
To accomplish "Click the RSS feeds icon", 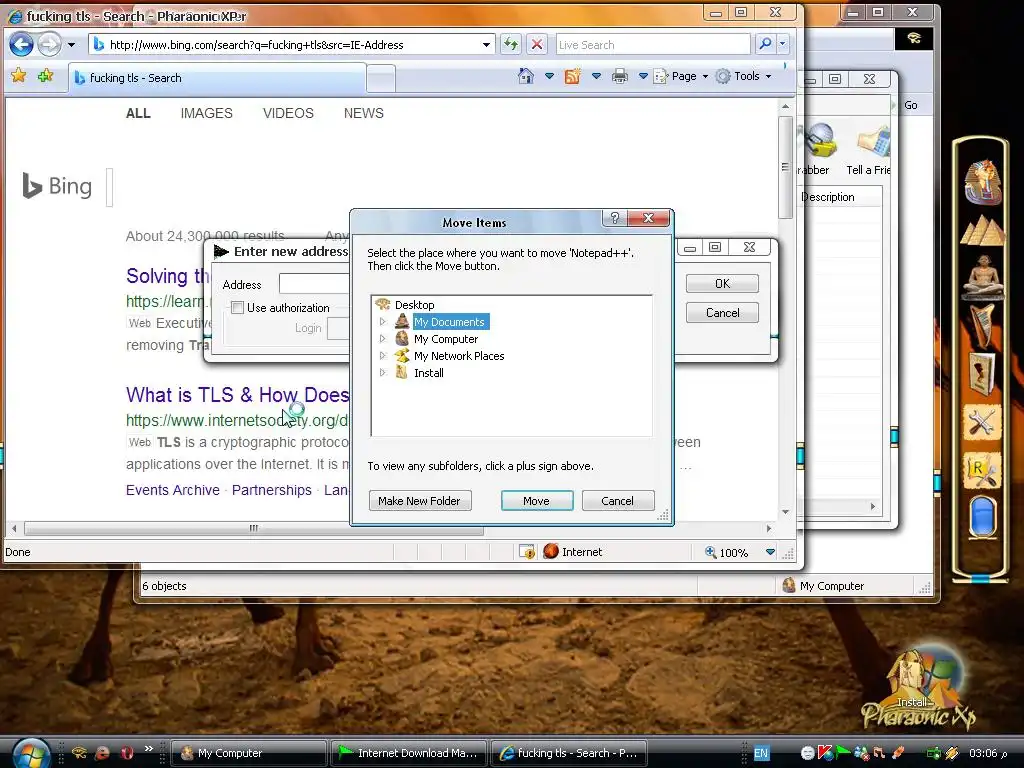I will pyautogui.click(x=573, y=76).
